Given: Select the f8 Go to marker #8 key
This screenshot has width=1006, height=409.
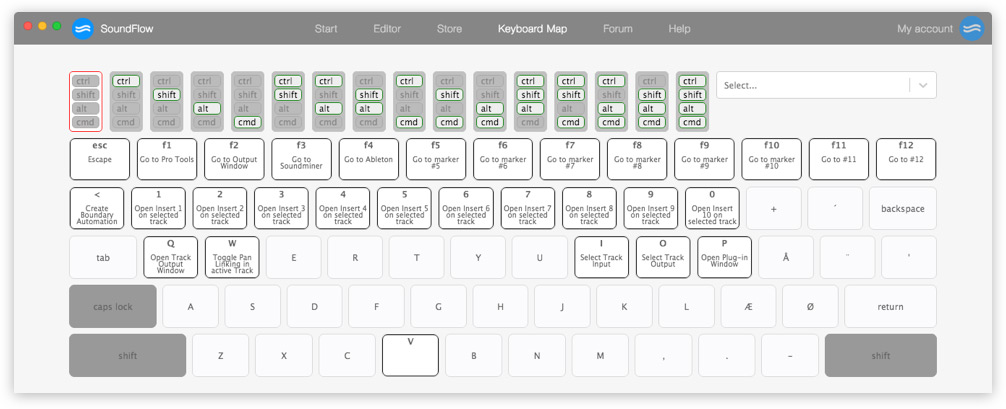Looking at the screenshot, I should 637,159.
